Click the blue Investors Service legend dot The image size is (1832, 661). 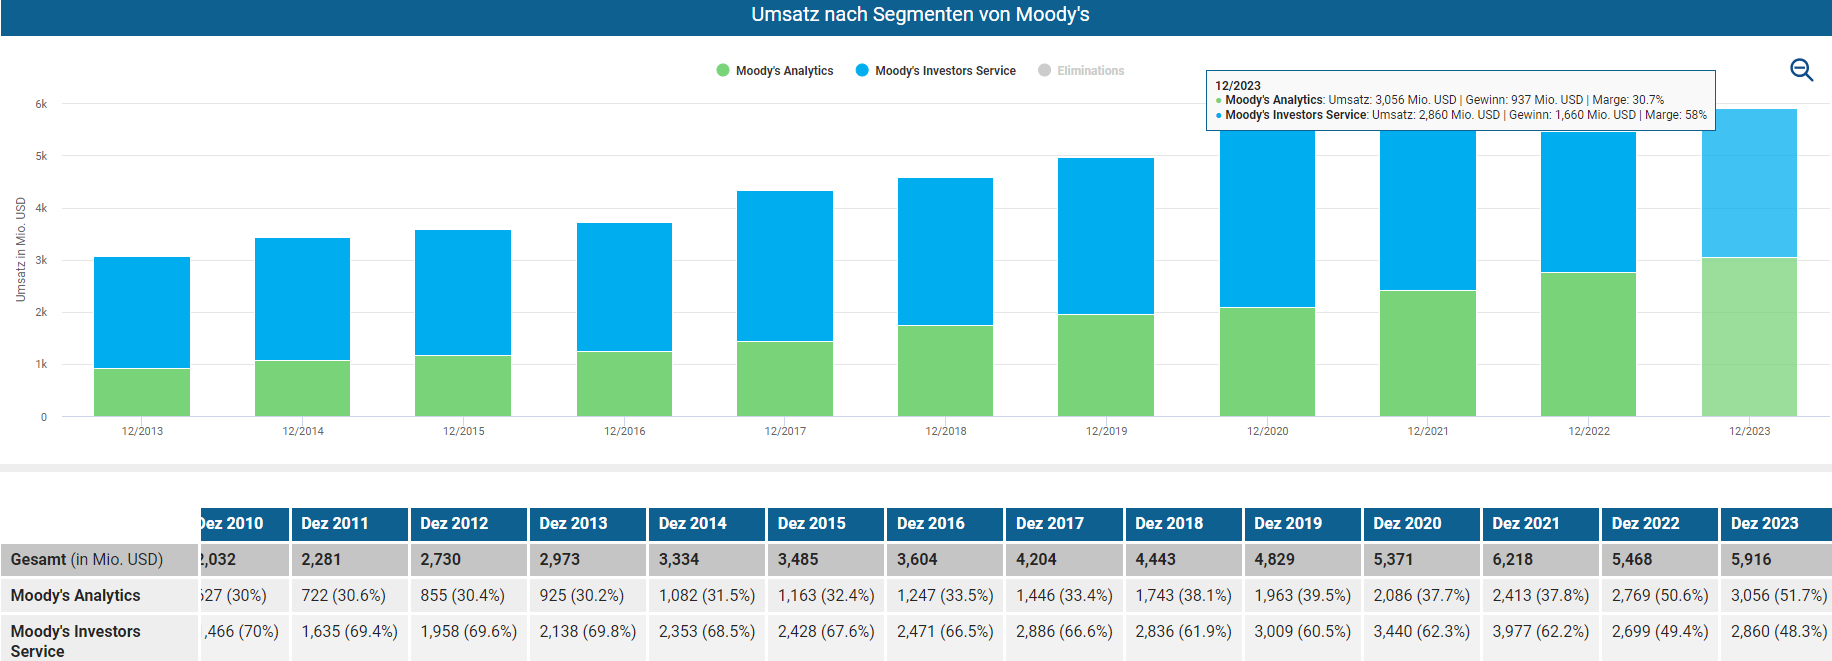pos(862,70)
